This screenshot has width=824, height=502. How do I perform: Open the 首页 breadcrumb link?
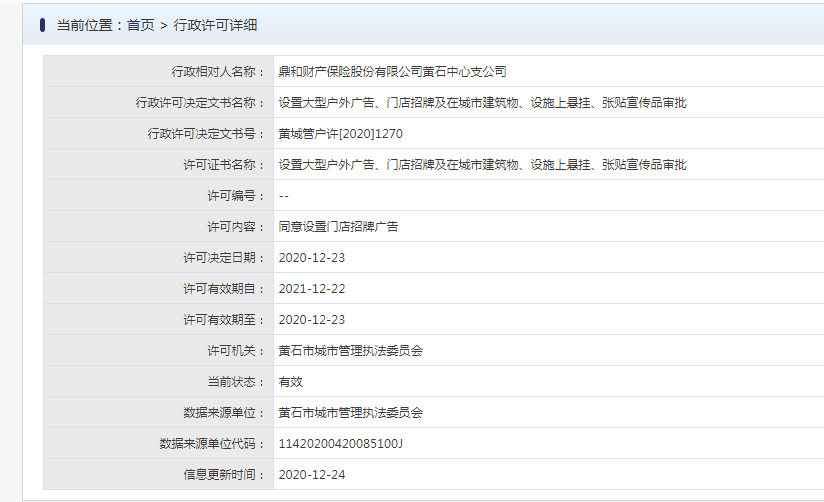(140, 25)
